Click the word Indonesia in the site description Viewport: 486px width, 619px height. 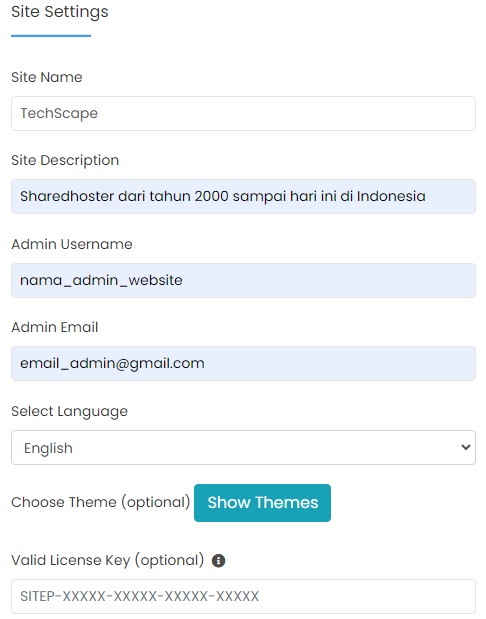tap(391, 196)
